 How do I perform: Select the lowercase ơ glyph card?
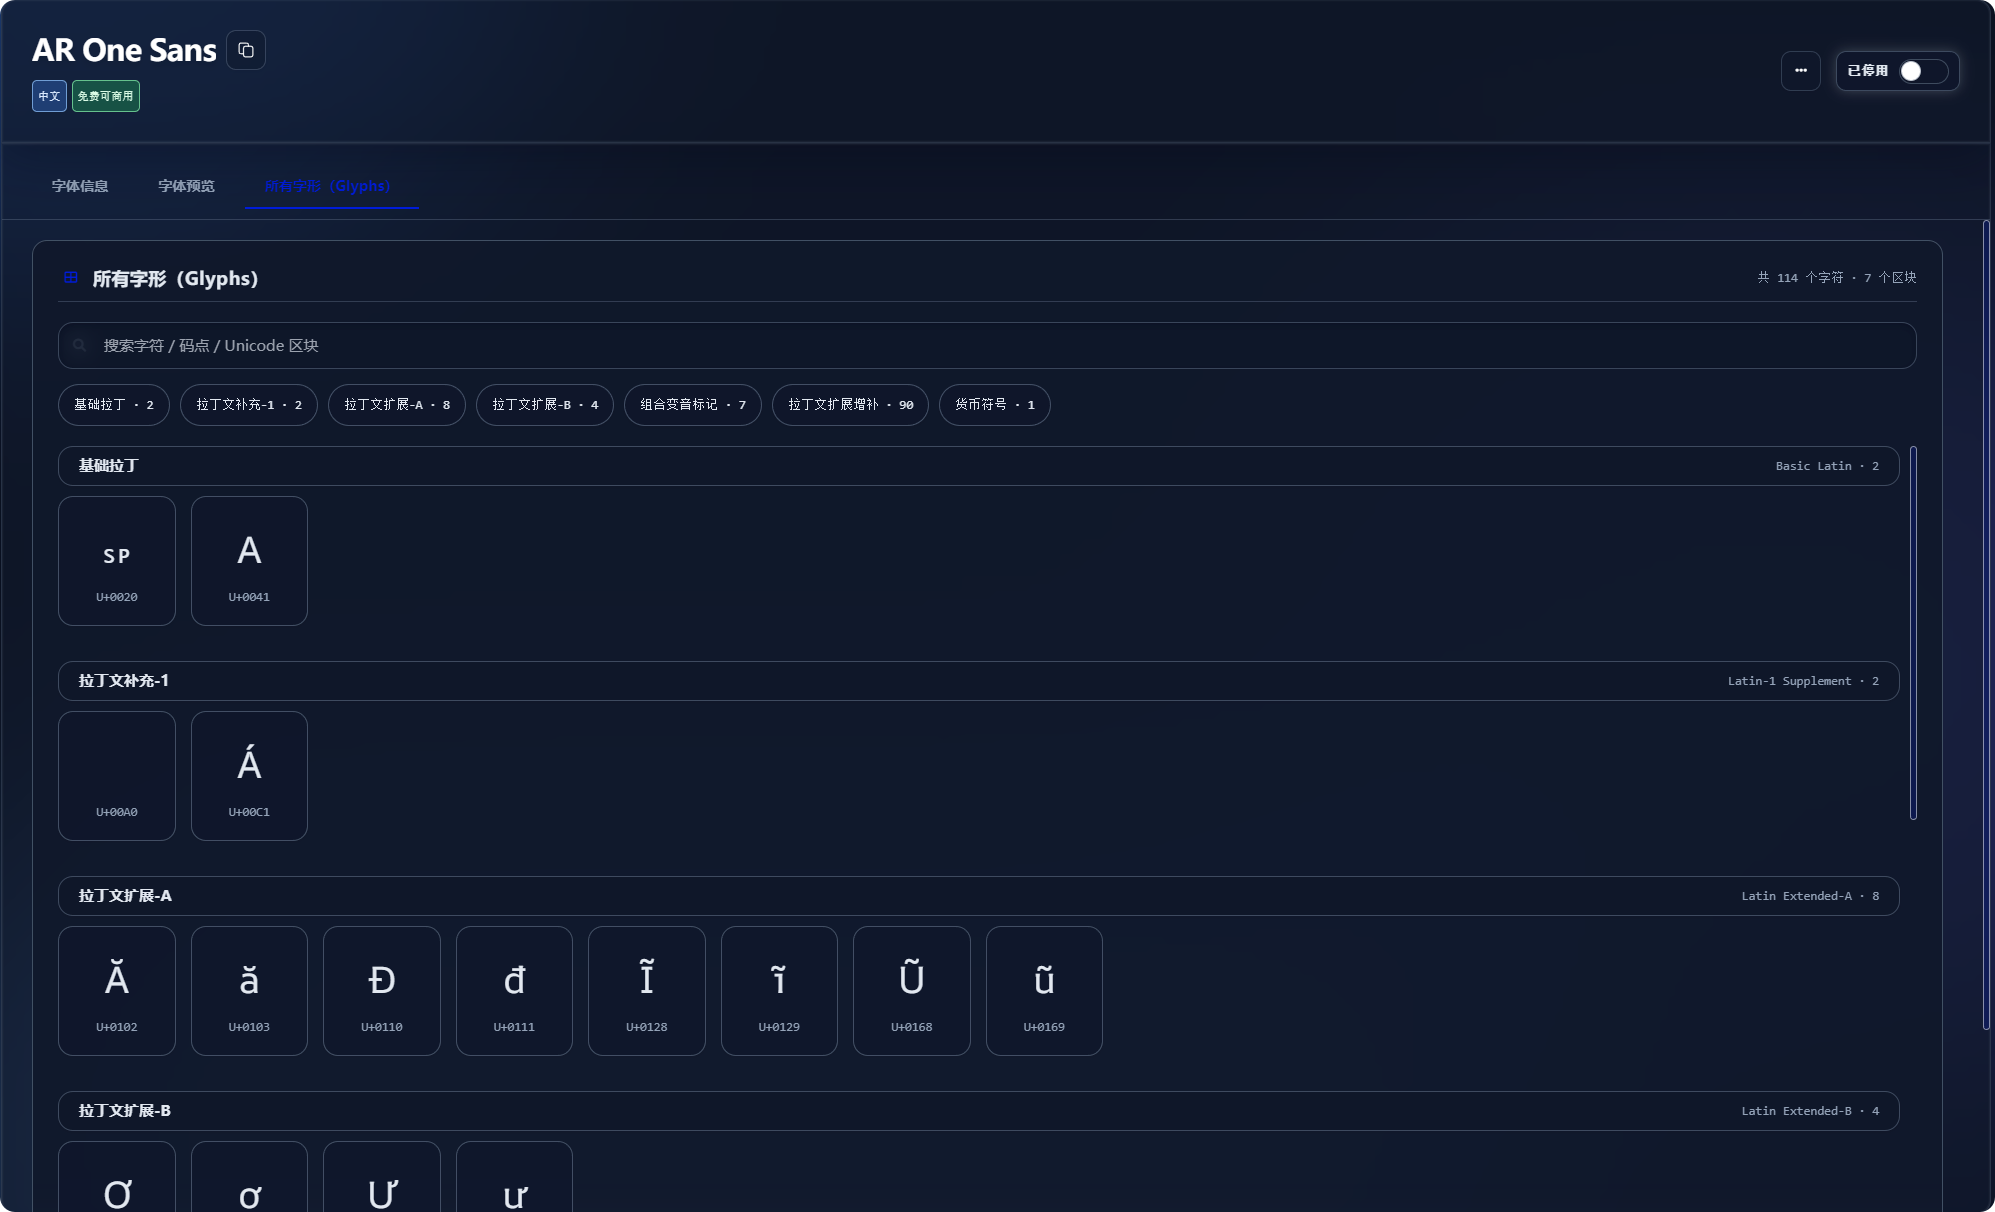pyautogui.click(x=249, y=1177)
